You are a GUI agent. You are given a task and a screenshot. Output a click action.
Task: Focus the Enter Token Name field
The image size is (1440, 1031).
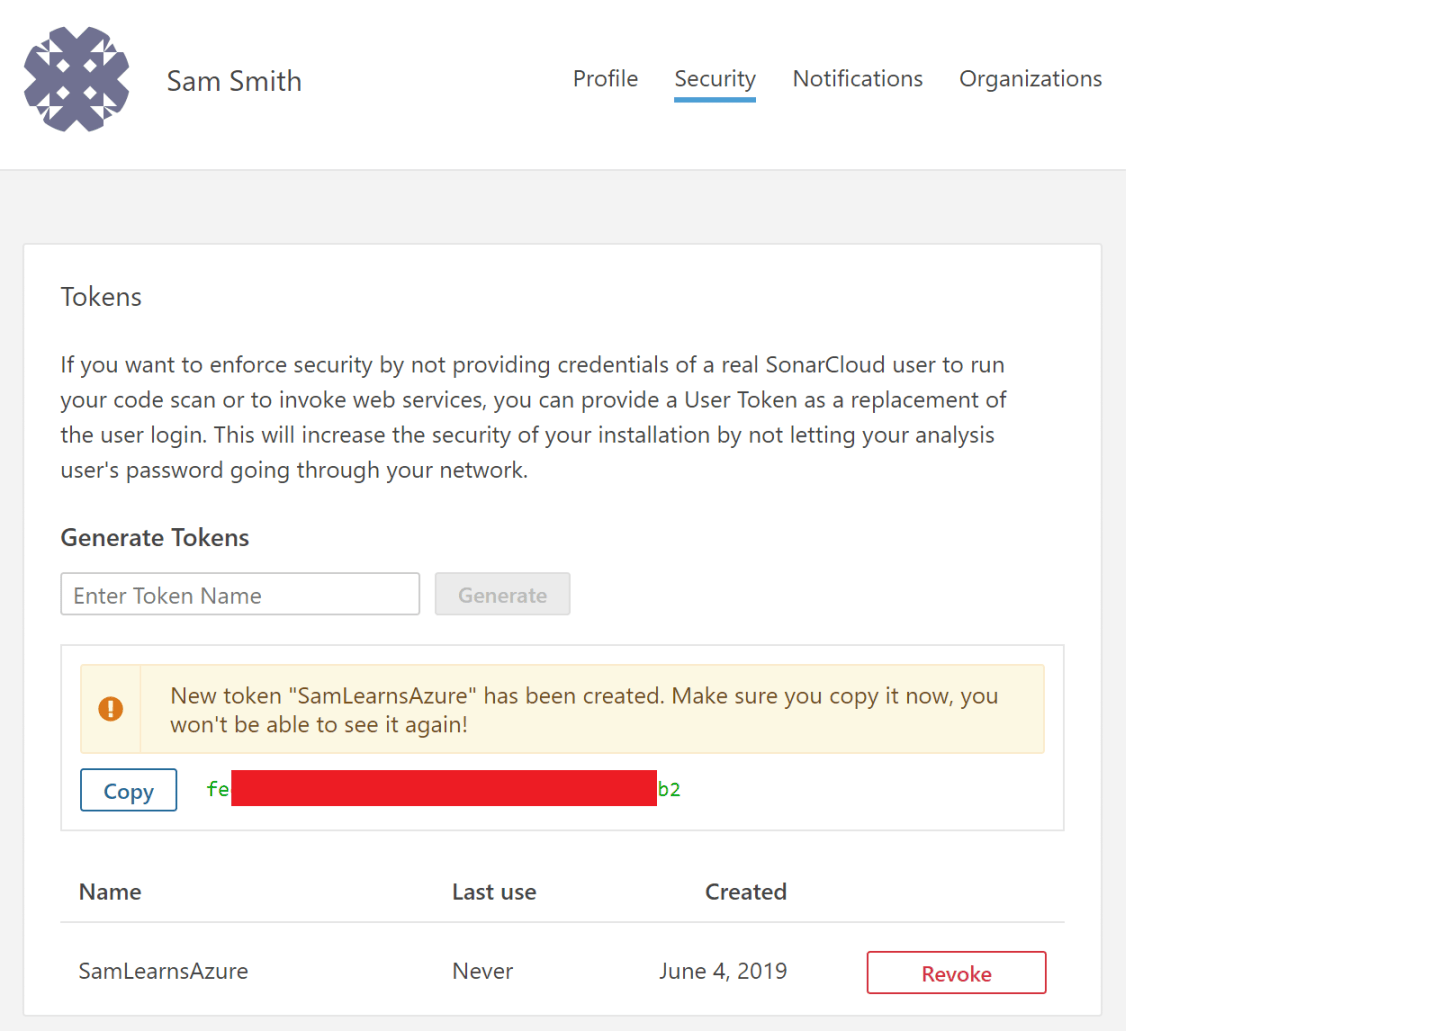click(240, 594)
